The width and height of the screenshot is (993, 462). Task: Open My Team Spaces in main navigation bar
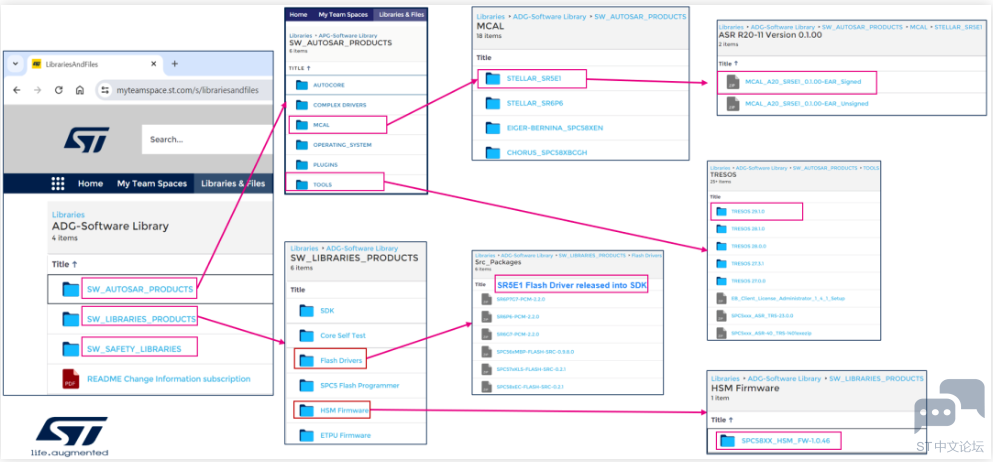[152, 184]
